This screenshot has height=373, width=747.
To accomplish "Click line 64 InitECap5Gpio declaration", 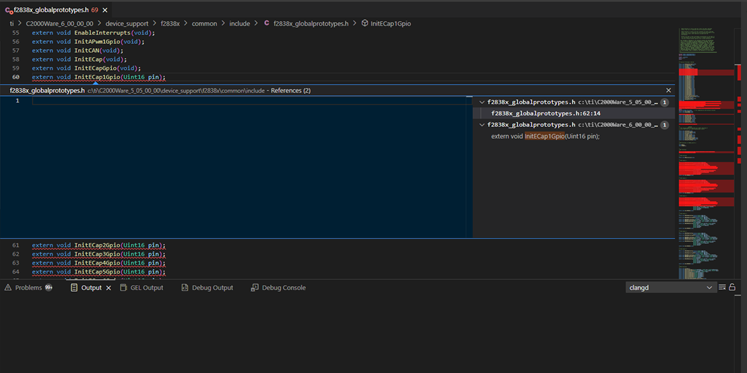I will 99,272.
